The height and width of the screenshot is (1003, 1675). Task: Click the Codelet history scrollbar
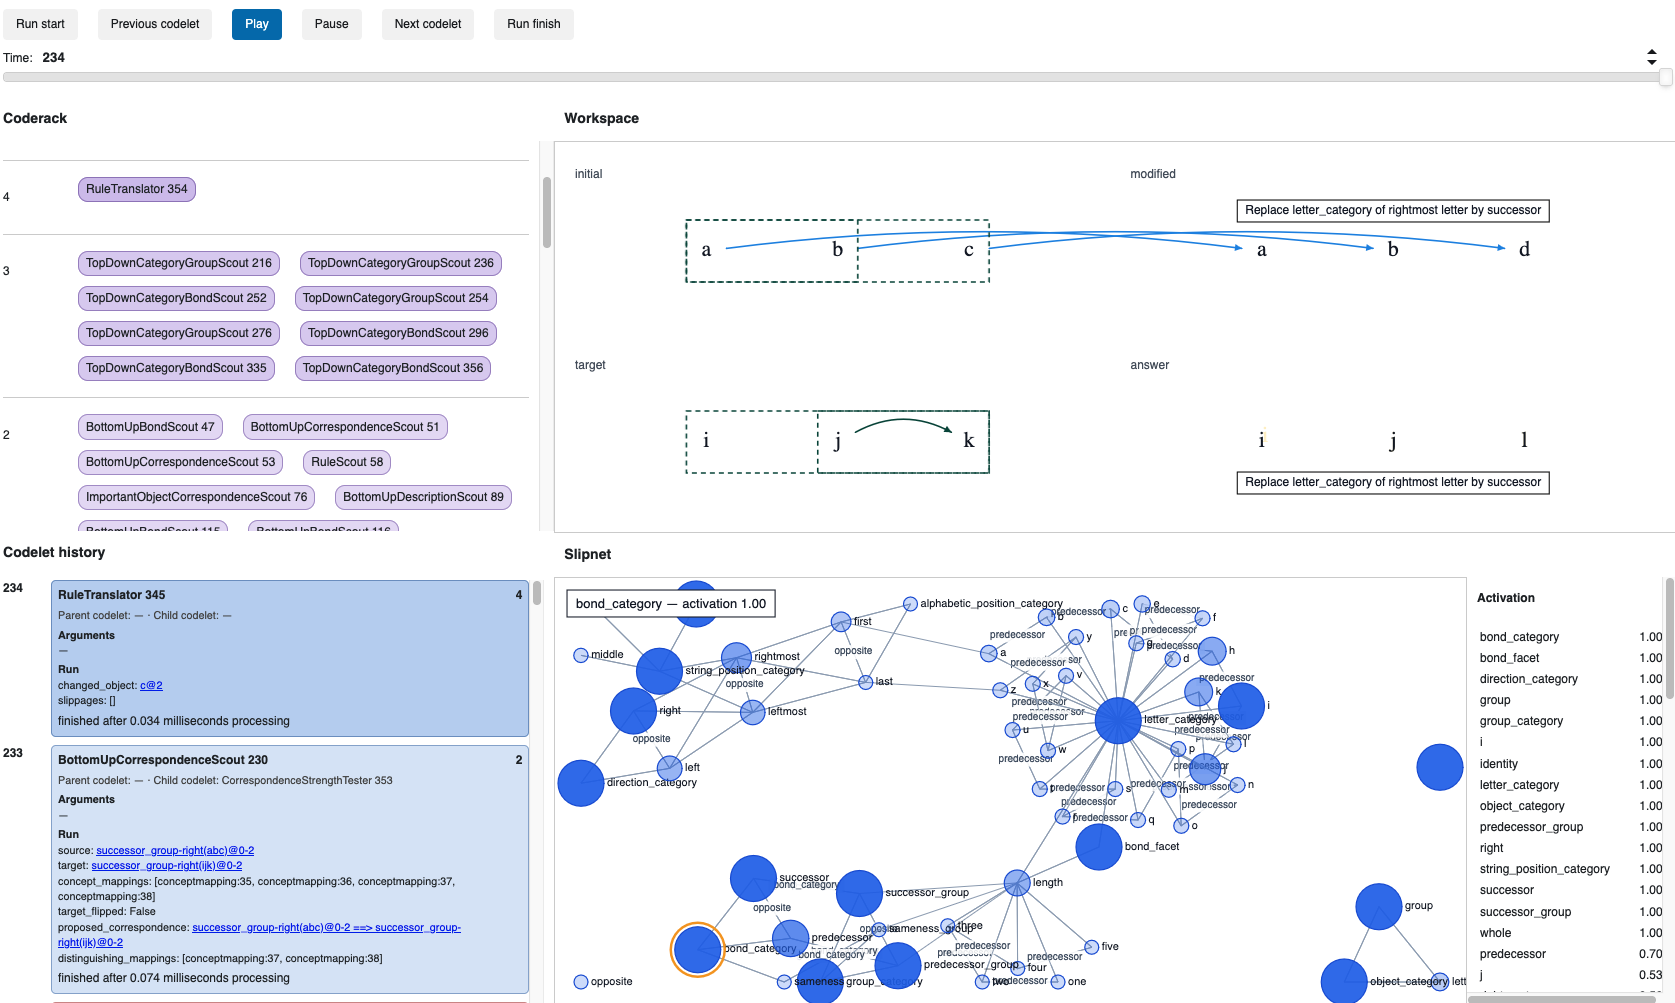[x=537, y=593]
